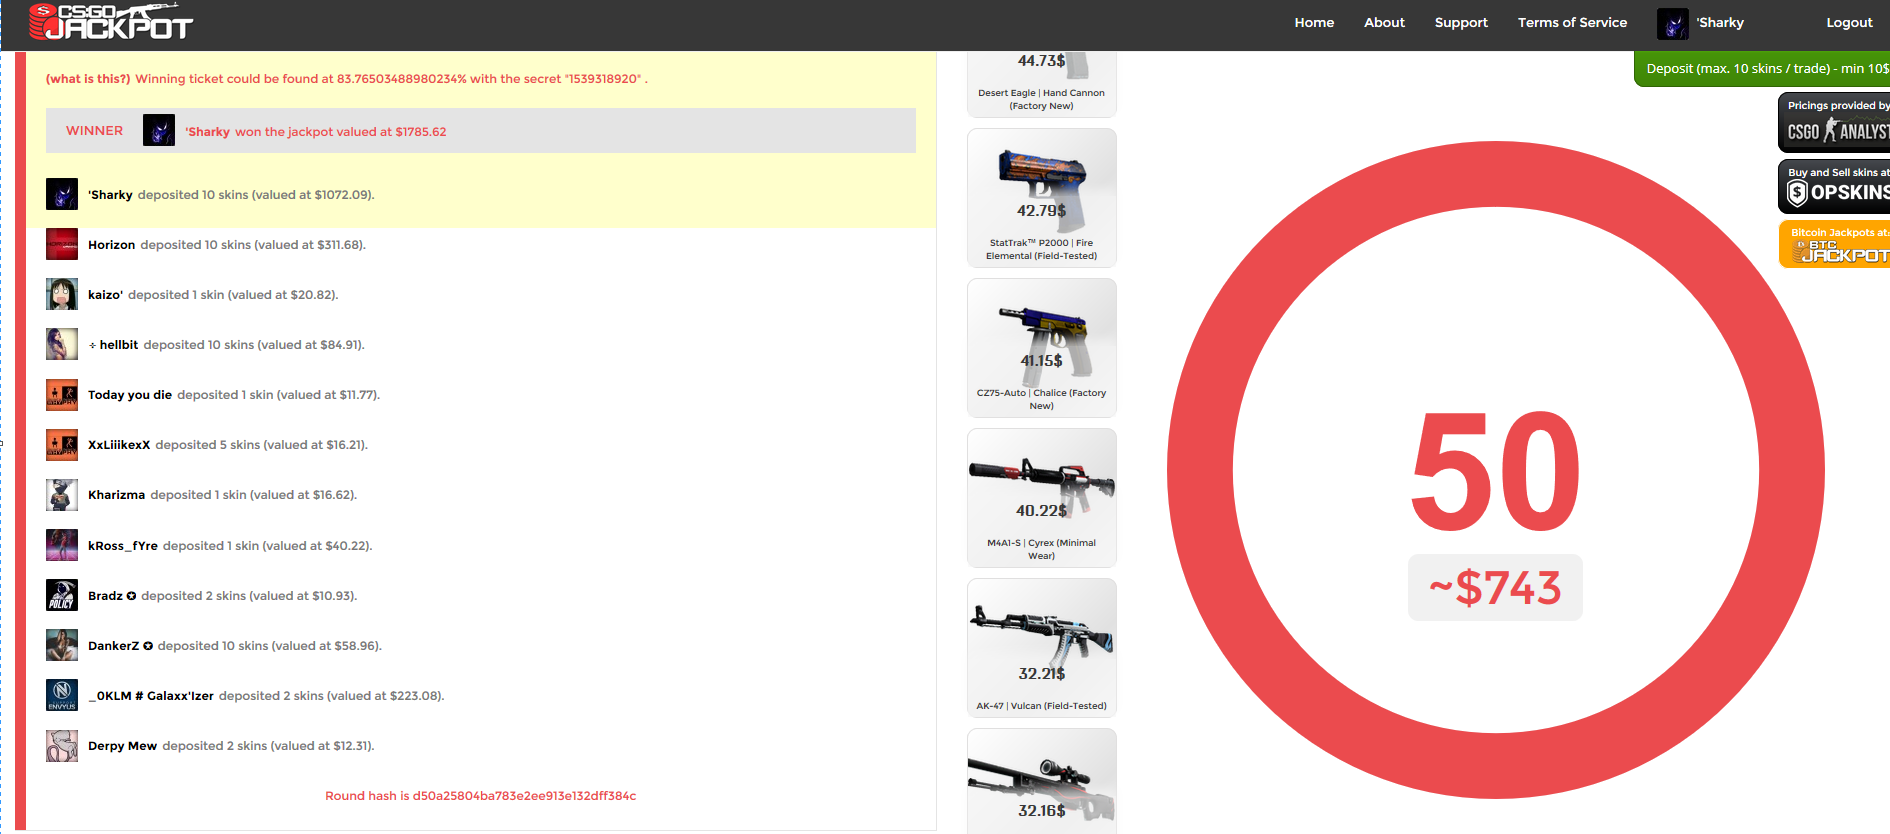Select the M4A1-S Cyrex skin card

1041,498
